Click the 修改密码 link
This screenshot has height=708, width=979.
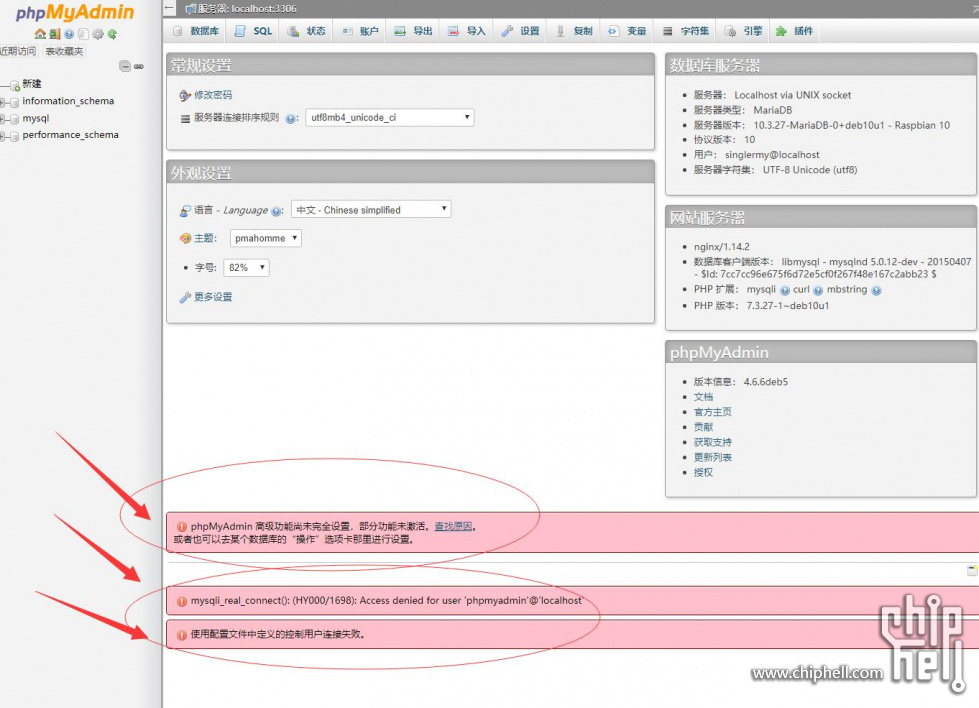213,95
